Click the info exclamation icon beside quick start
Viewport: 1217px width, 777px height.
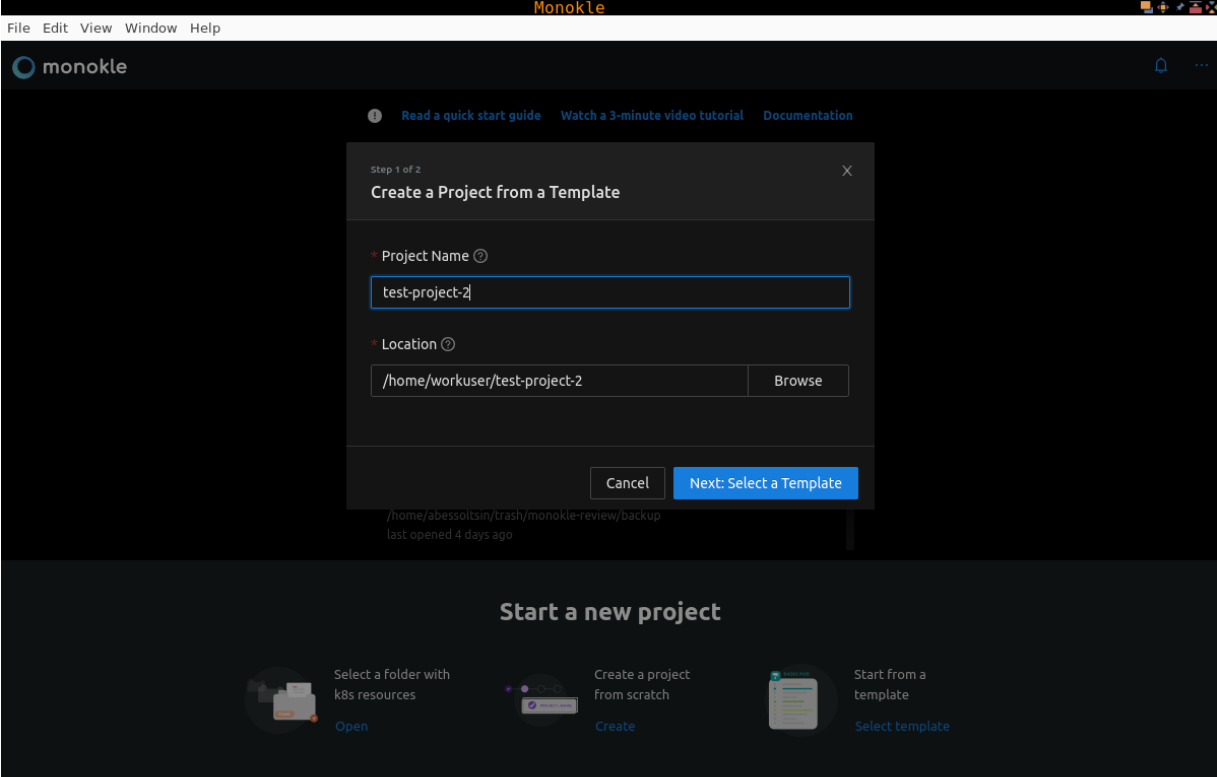375,116
